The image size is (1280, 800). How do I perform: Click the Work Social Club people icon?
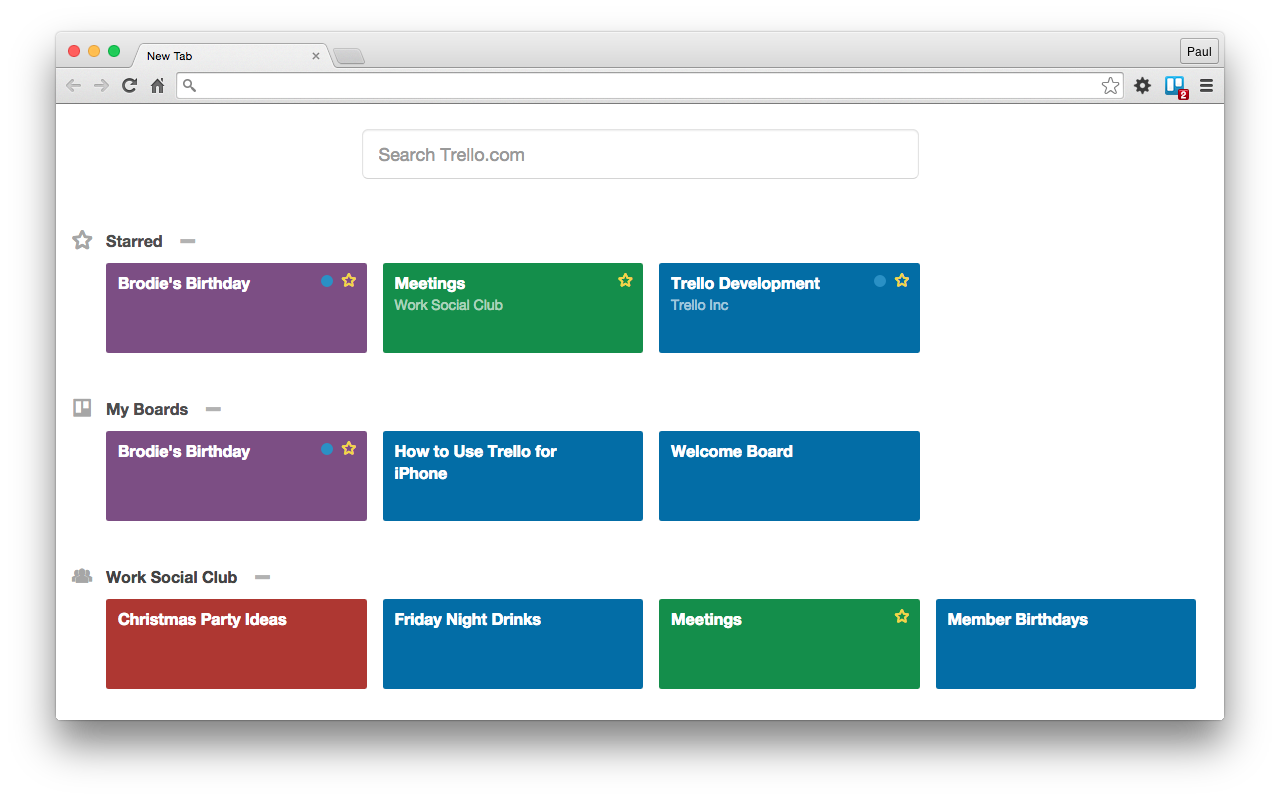82,576
